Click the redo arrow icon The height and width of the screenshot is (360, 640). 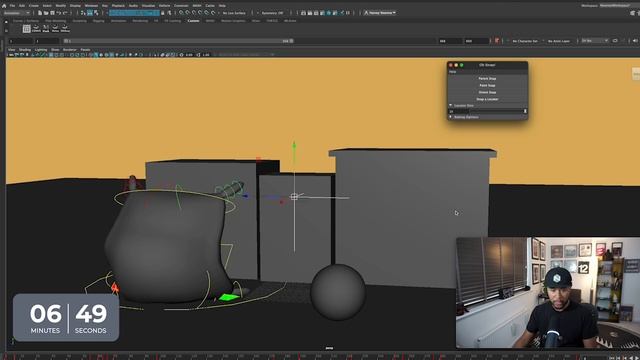point(65,13)
